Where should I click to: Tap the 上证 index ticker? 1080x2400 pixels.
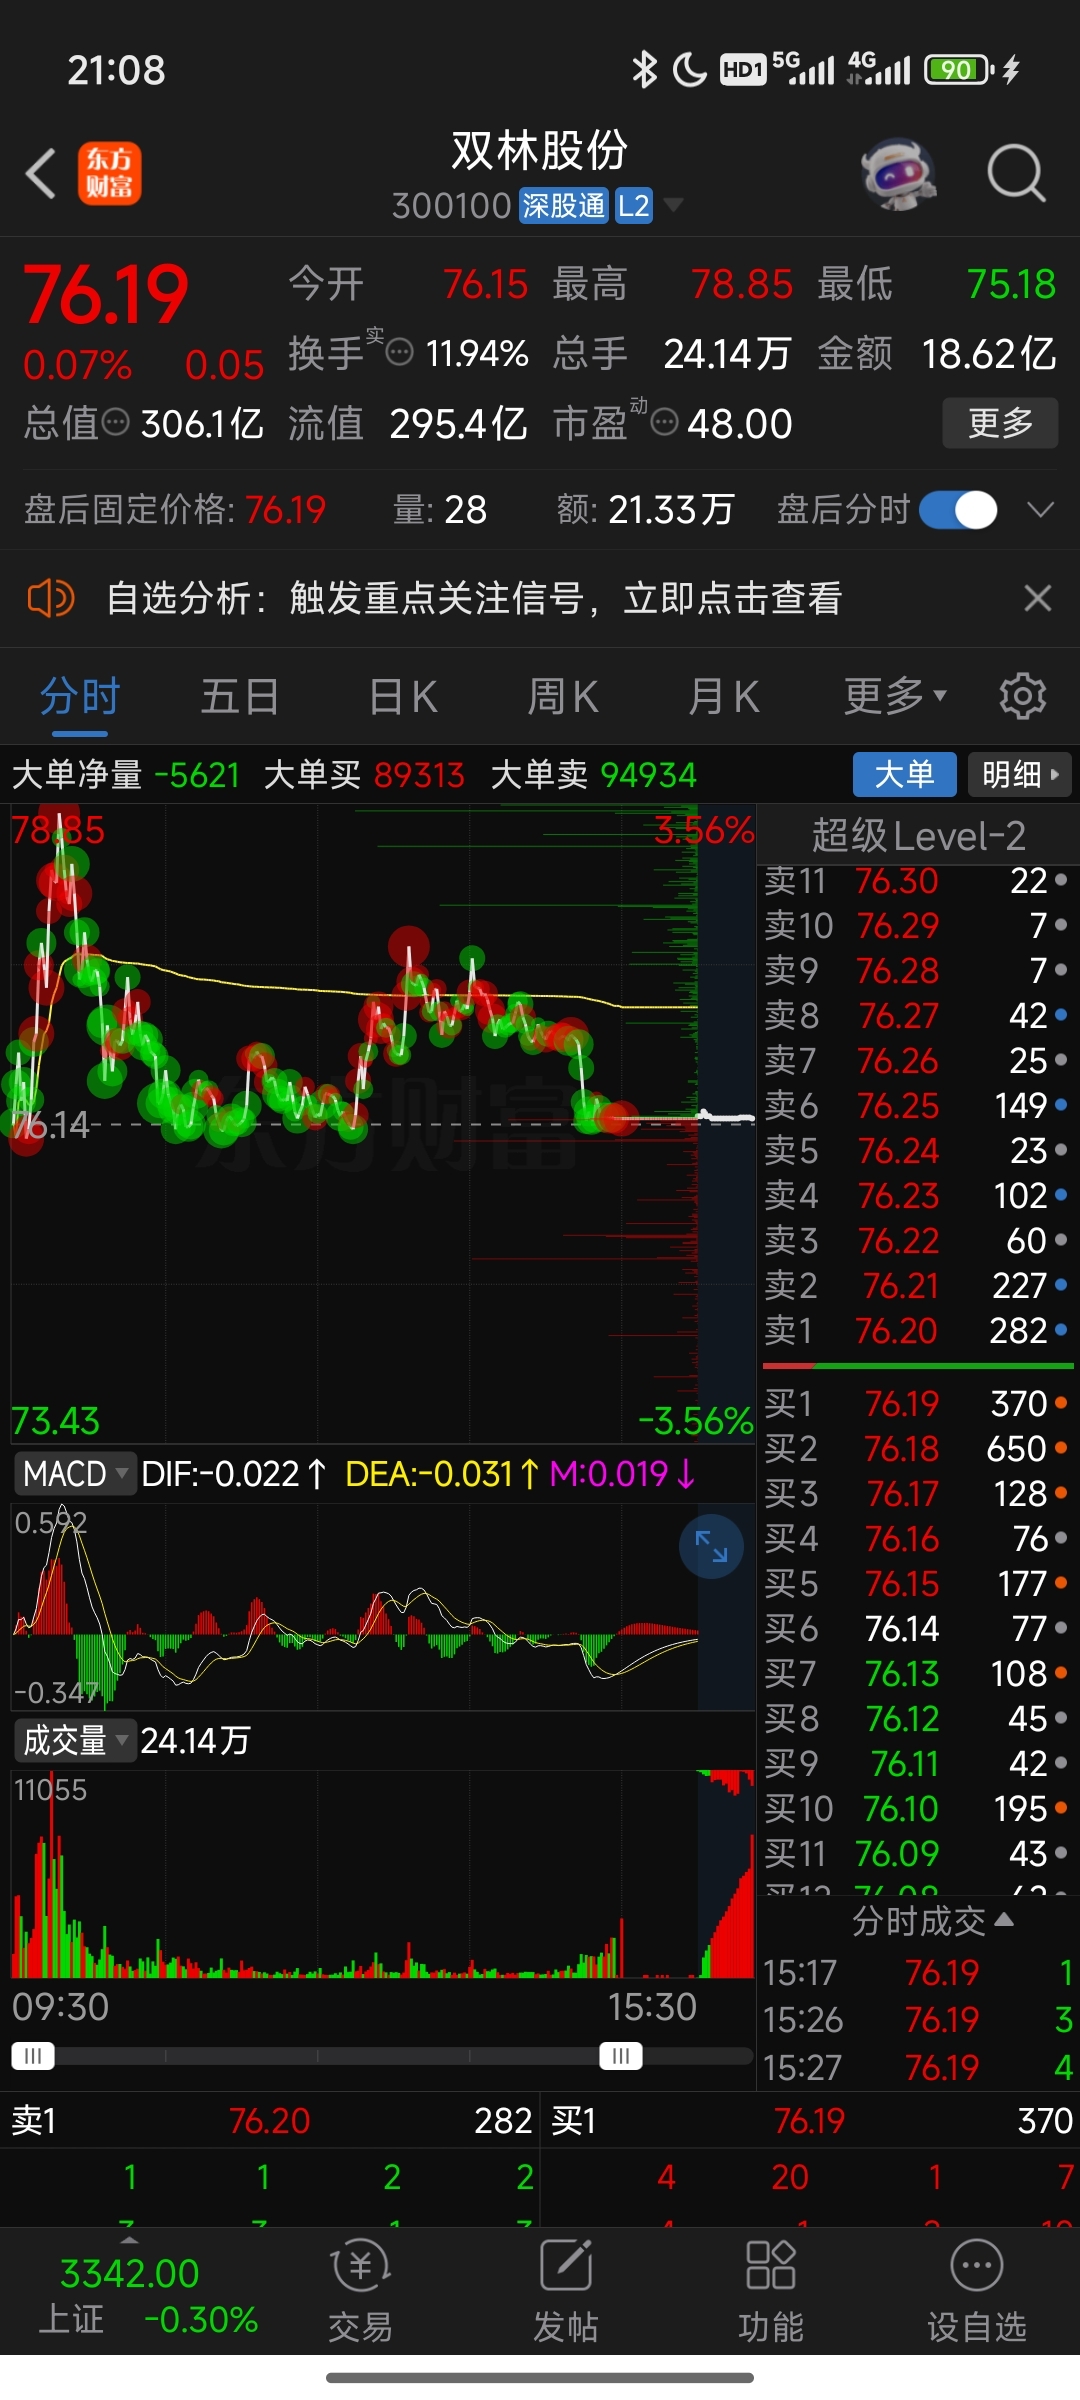coord(148,2294)
